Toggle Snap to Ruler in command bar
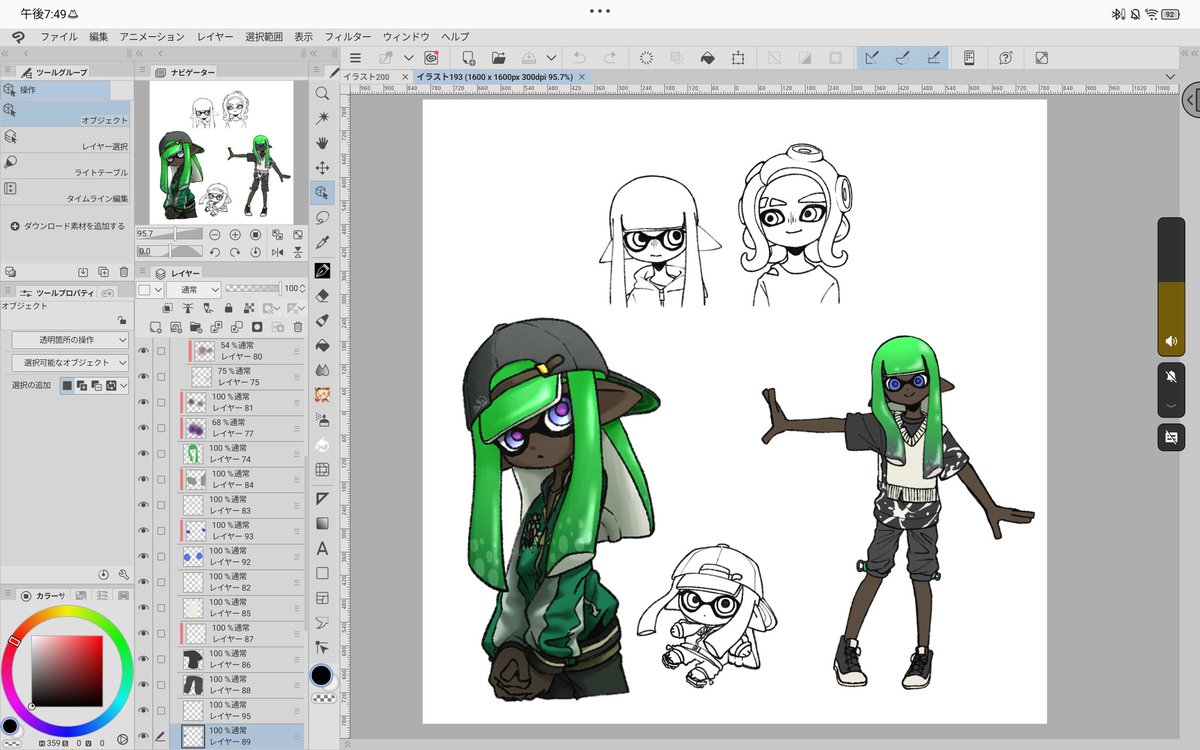 click(871, 58)
